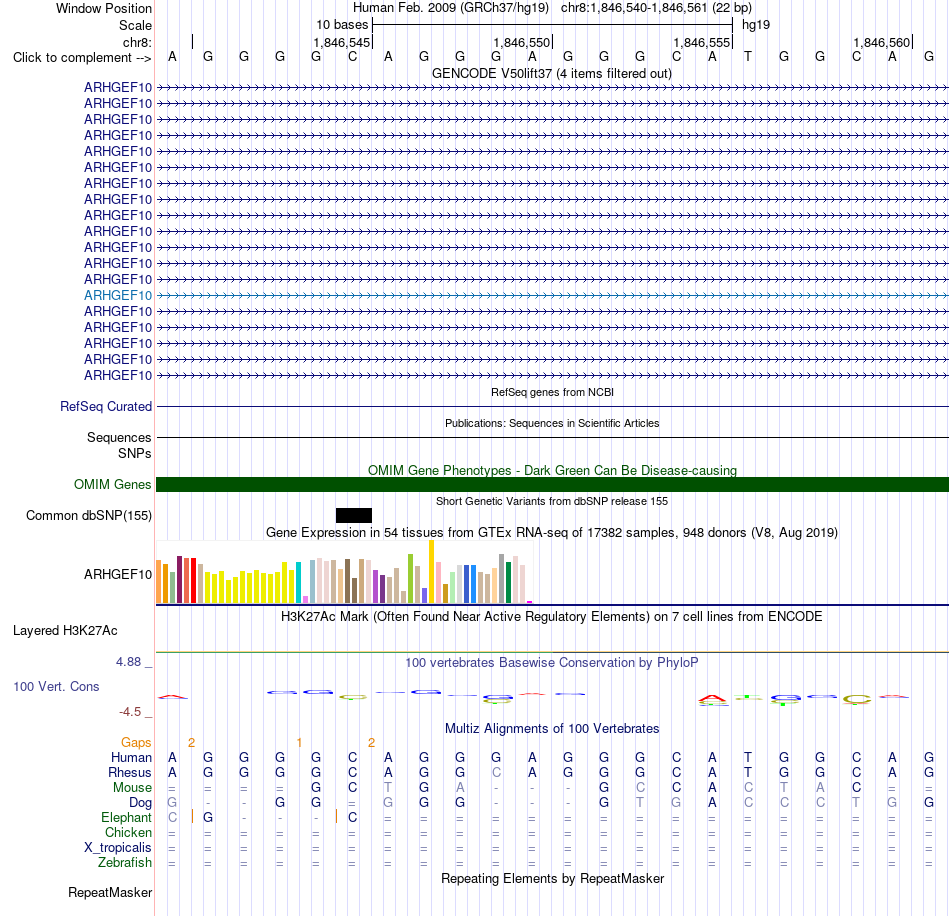Click the Gaps row label
This screenshot has height=916, width=950.
click(136, 743)
